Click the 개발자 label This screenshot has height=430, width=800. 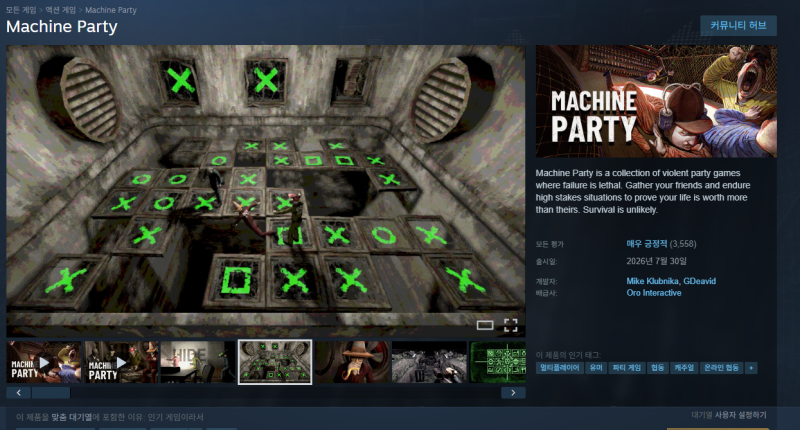(546, 282)
